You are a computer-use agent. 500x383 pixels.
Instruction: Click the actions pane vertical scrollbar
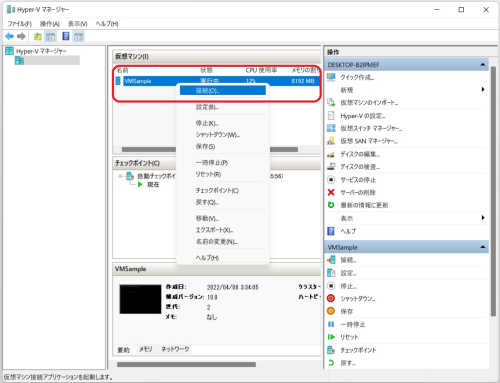coord(493,191)
